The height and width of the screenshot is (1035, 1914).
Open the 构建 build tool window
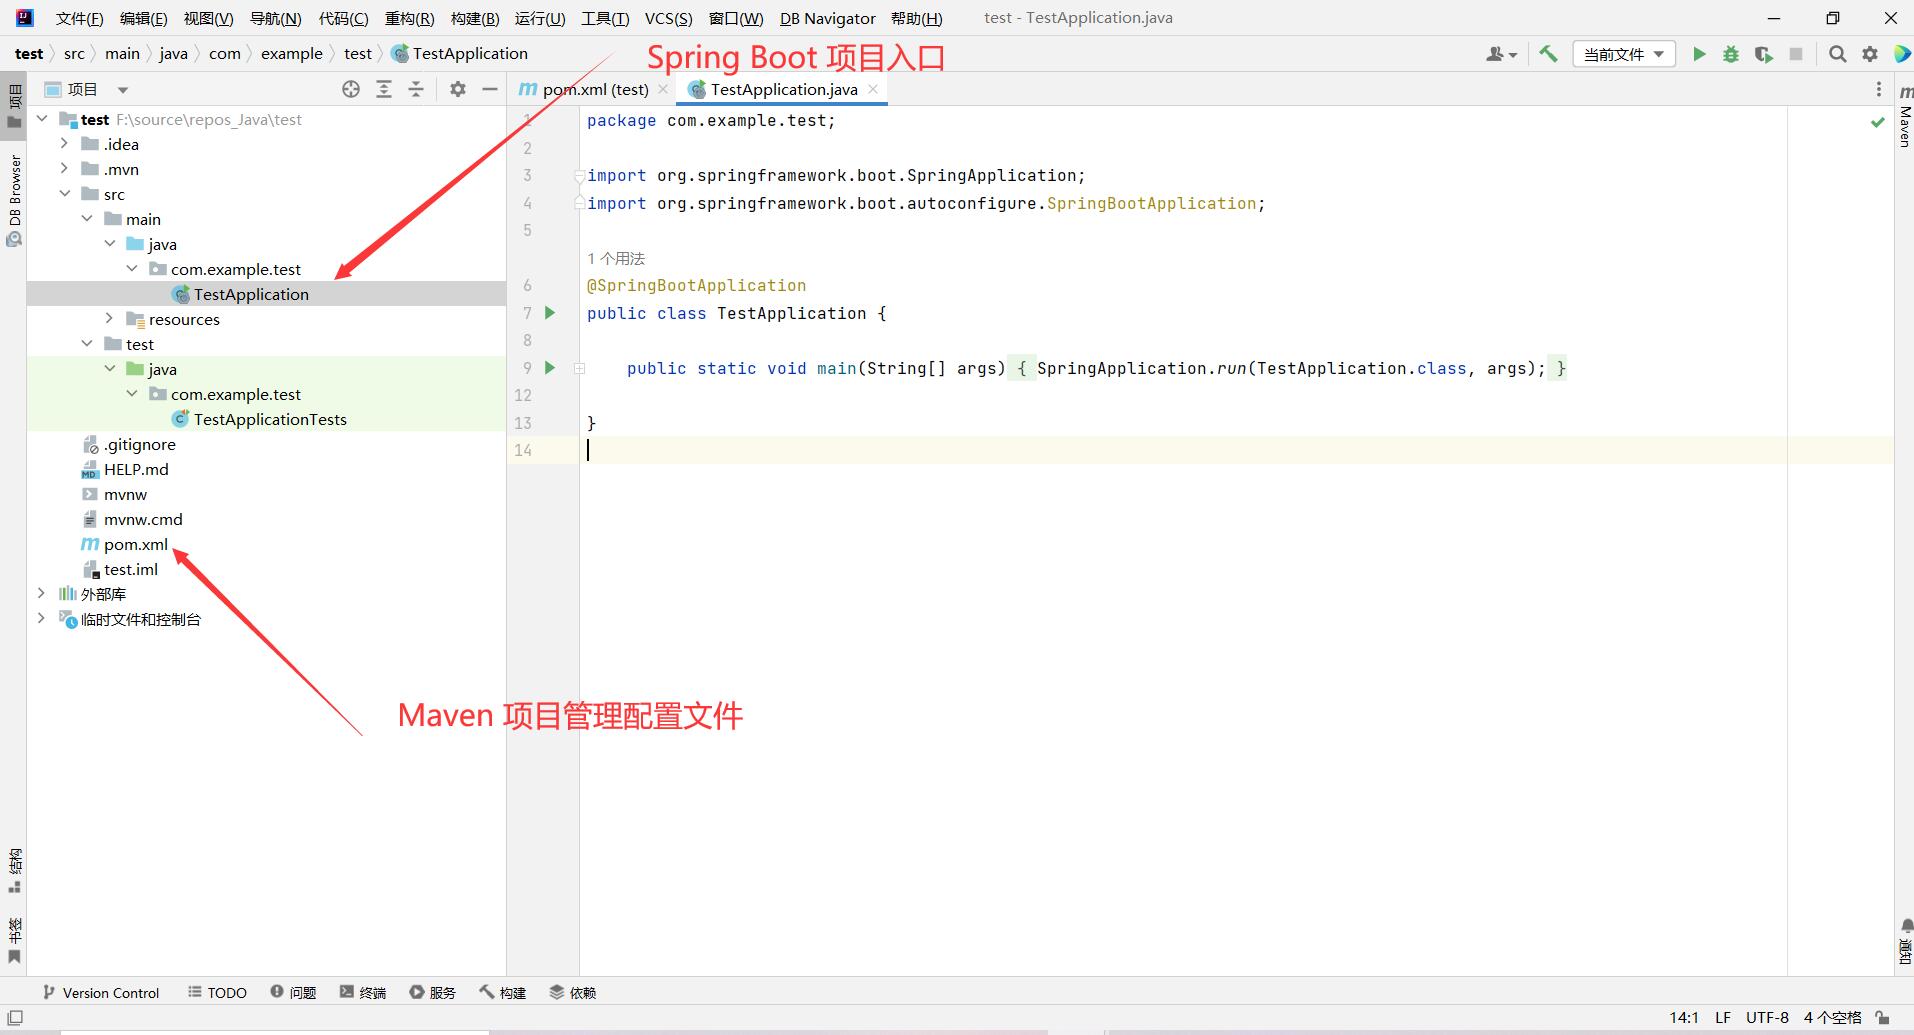pyautogui.click(x=503, y=992)
